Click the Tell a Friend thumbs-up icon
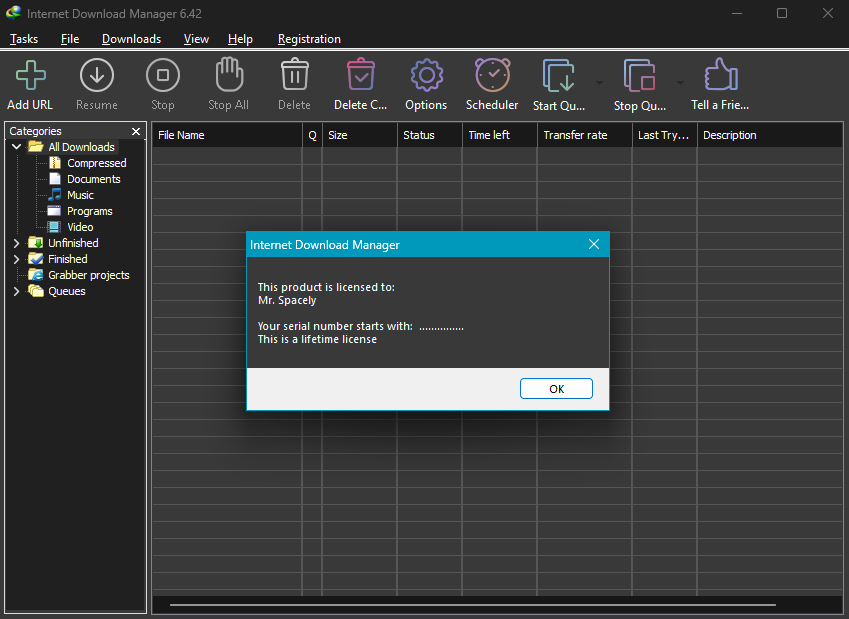The width and height of the screenshot is (849, 619). click(x=721, y=75)
